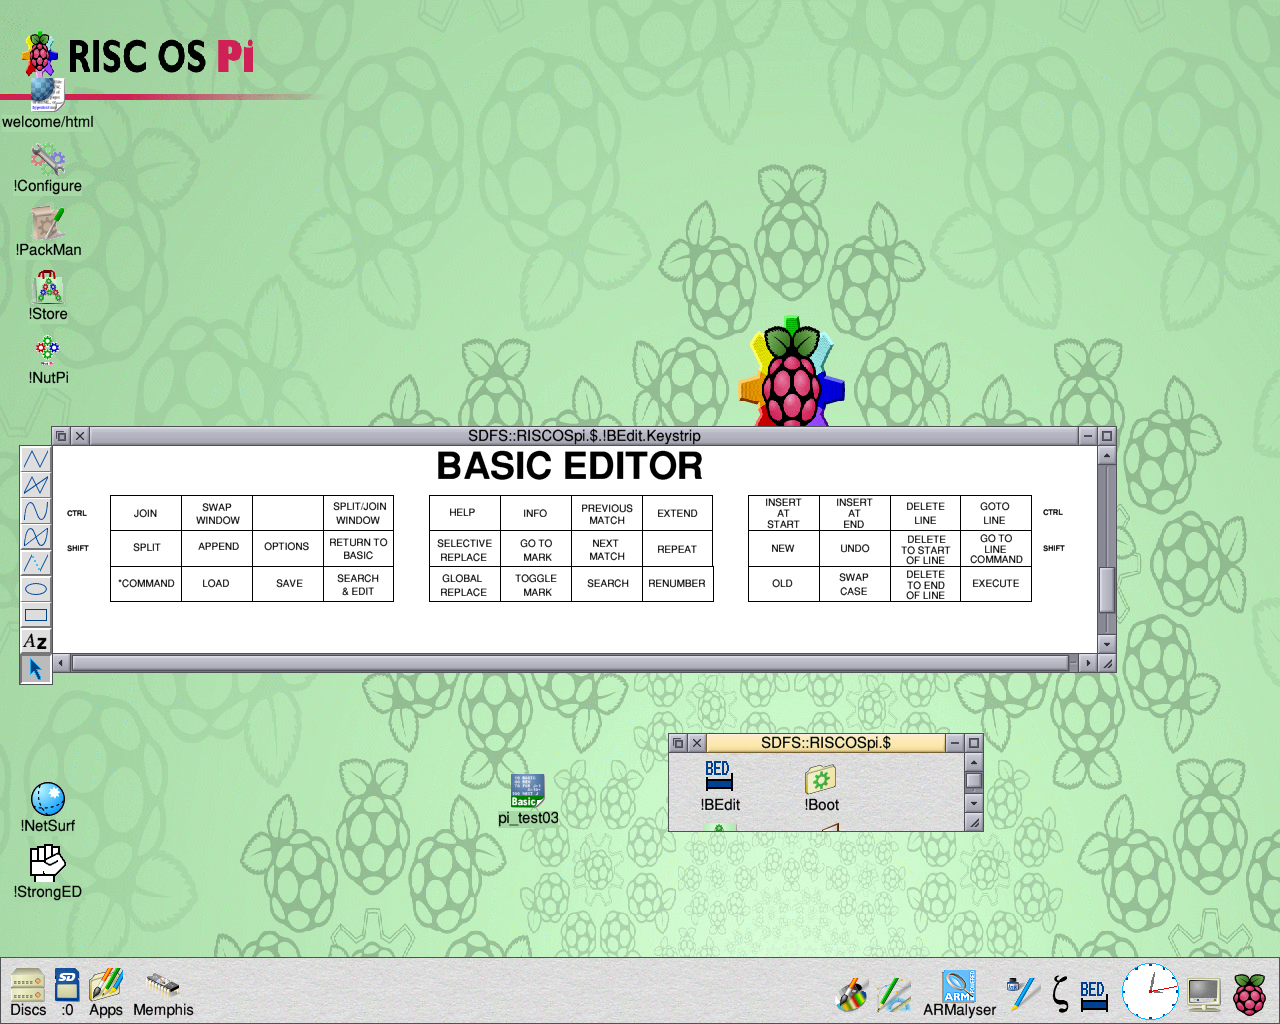The height and width of the screenshot is (1024, 1280).
Task: Toggle size of the Keystrip window
Action: click(1107, 436)
